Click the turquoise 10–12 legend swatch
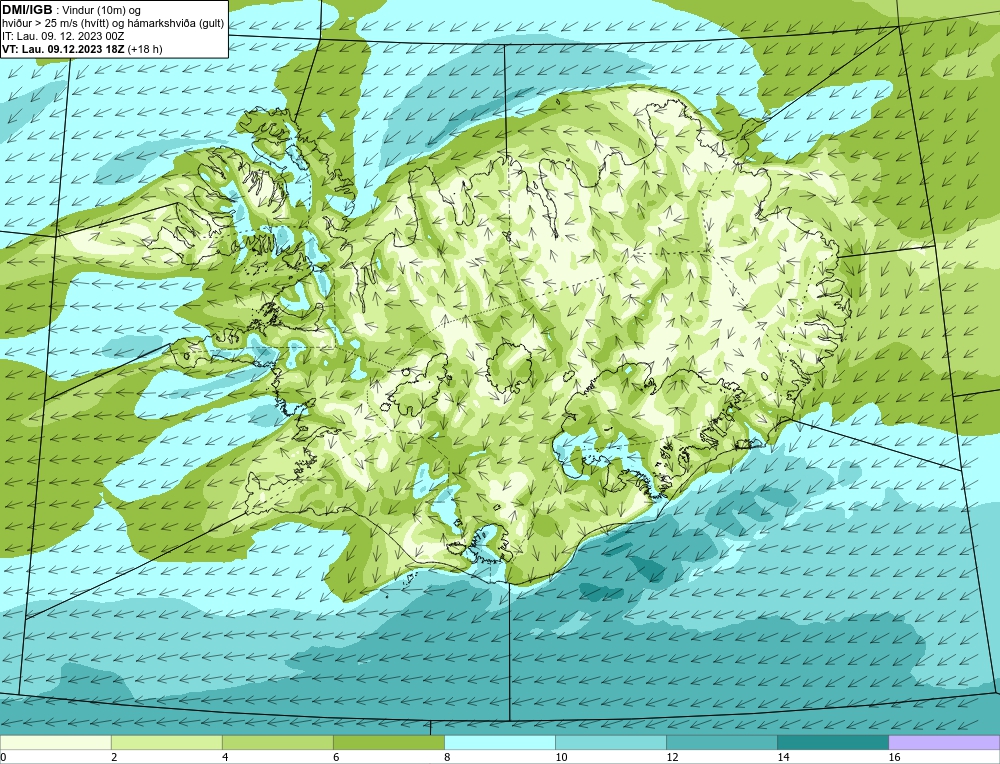Viewport: 1000px width, 764px height. click(x=610, y=742)
